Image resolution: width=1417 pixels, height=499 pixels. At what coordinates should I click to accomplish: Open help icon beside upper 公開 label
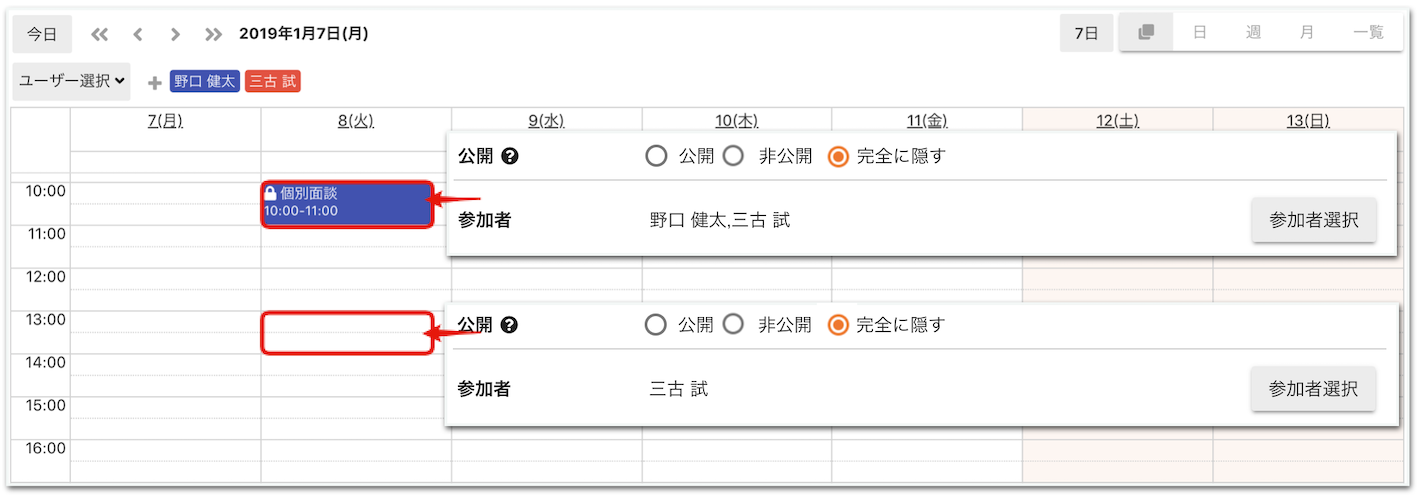point(510,156)
